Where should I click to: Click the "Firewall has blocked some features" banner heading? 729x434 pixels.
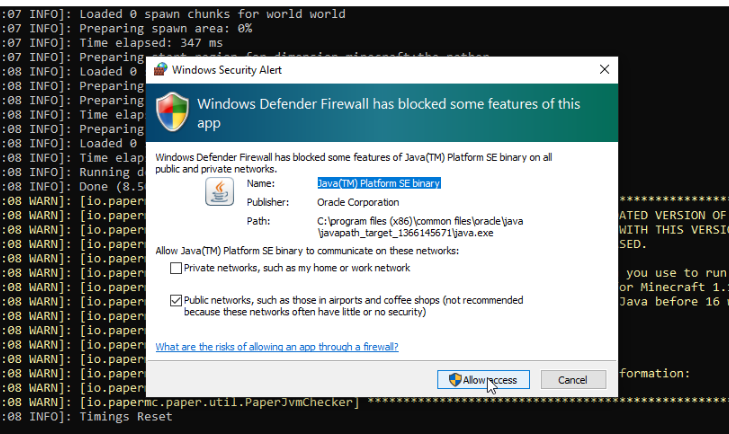click(388, 113)
